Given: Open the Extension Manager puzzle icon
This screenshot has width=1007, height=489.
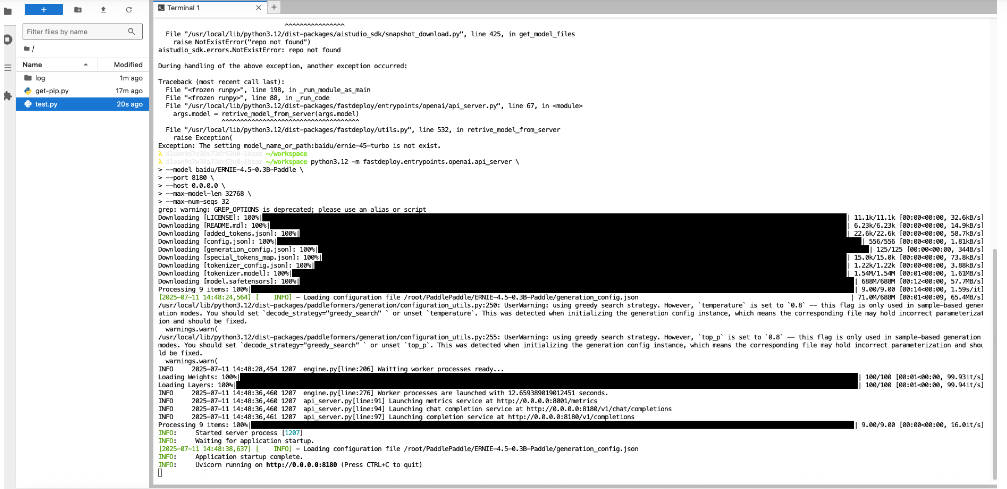Looking at the screenshot, I should click(x=7, y=95).
